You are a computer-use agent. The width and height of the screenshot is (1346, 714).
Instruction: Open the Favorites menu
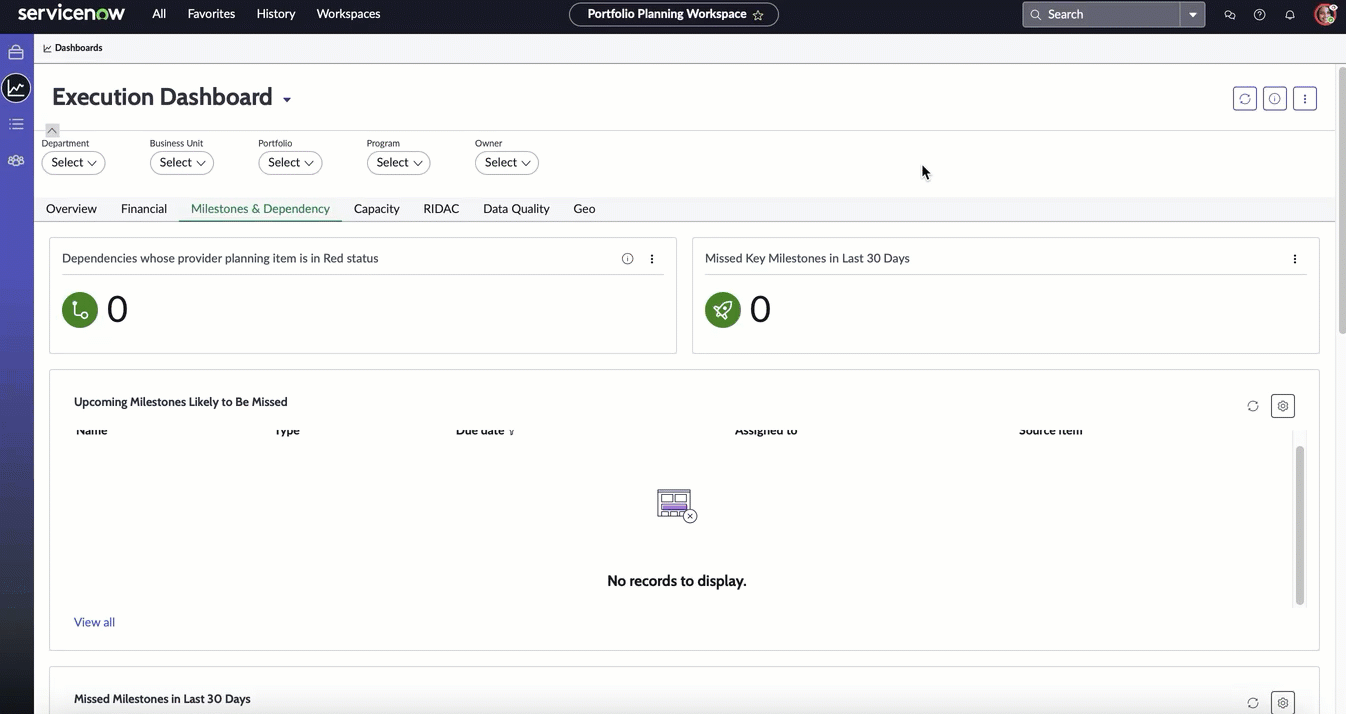pos(211,14)
